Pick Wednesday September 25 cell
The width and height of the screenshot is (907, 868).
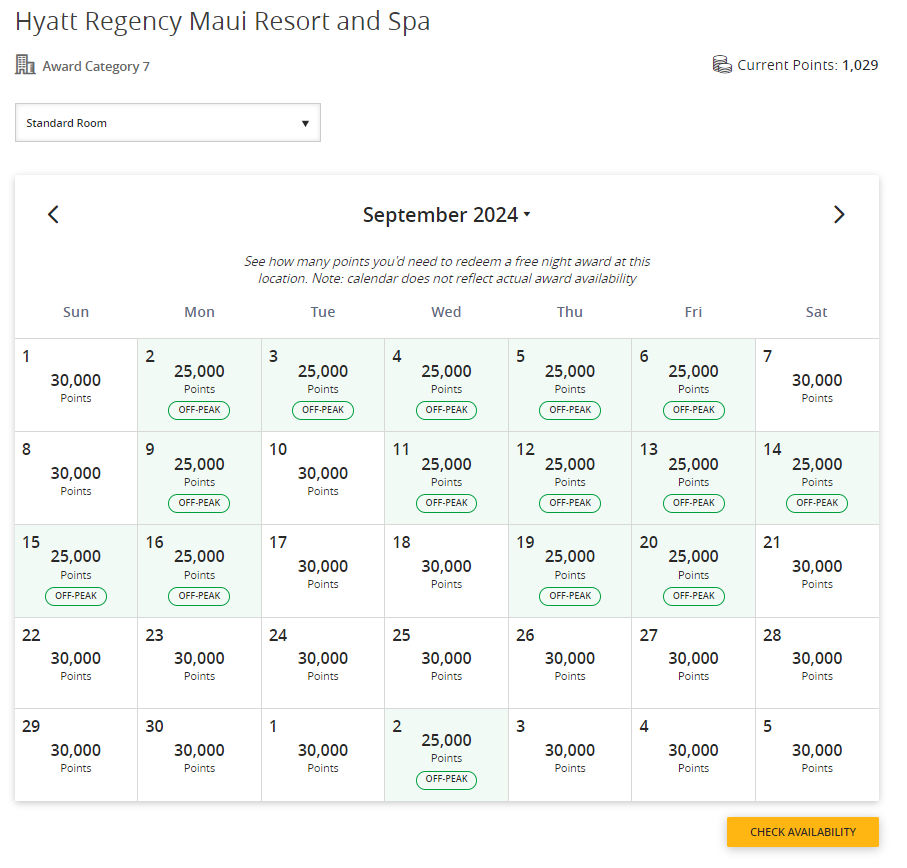447,663
